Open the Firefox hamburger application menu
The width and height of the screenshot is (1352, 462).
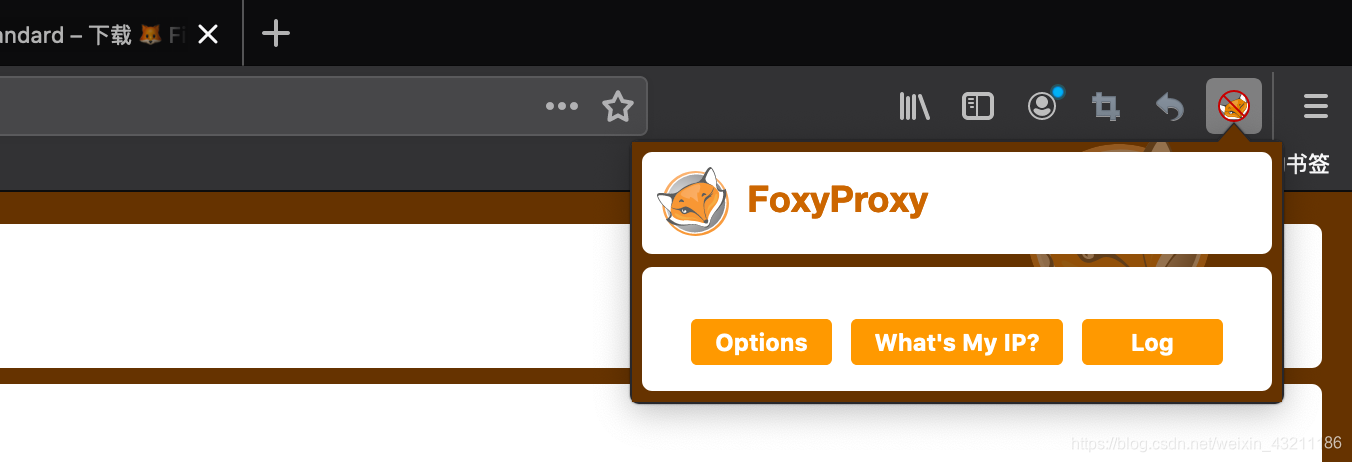coord(1316,106)
